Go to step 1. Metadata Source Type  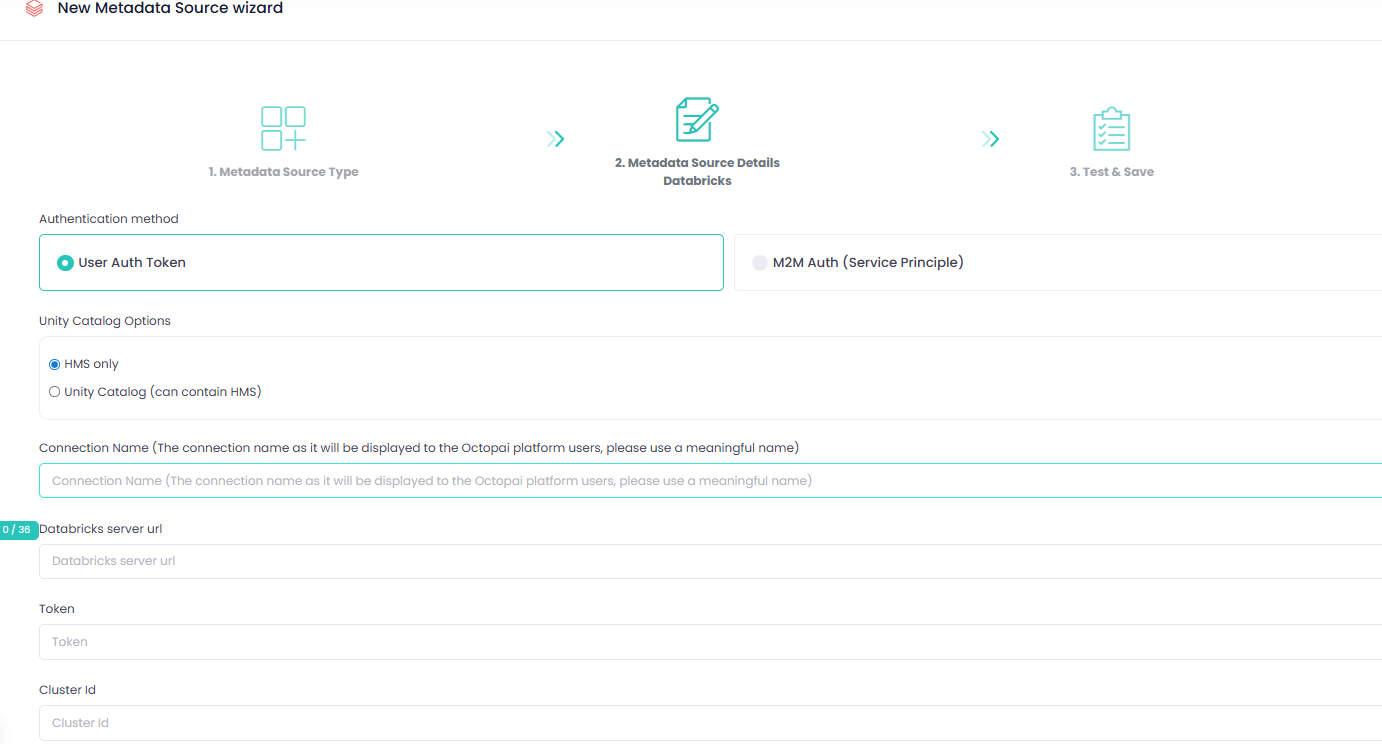[284, 171]
